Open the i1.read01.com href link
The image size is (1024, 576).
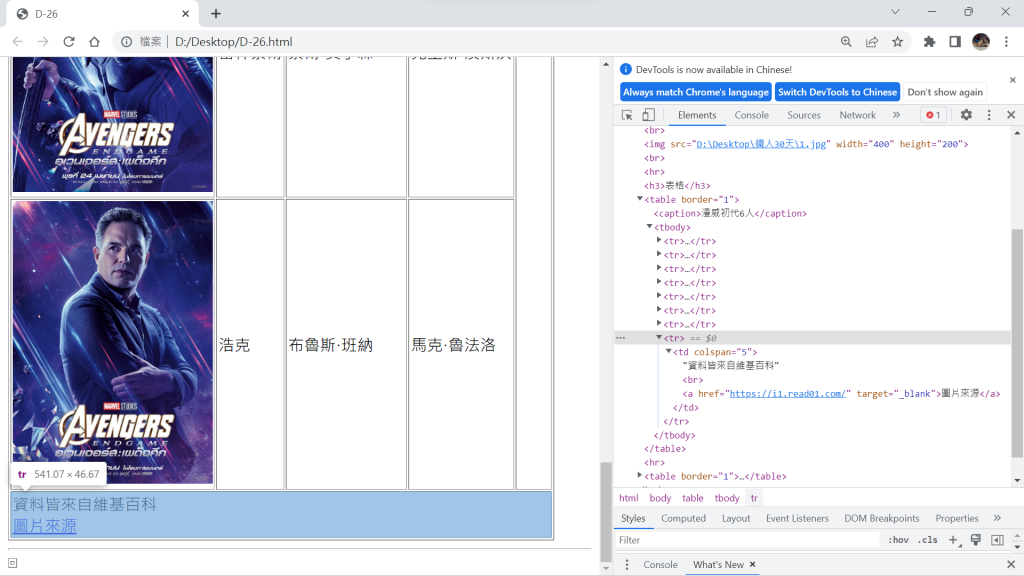pos(788,394)
